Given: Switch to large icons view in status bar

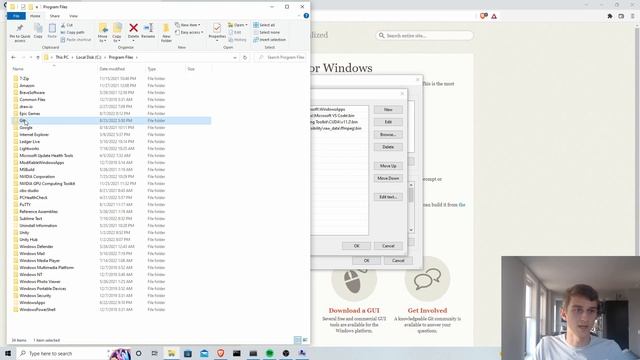Looking at the screenshot, I should pos(305,340).
